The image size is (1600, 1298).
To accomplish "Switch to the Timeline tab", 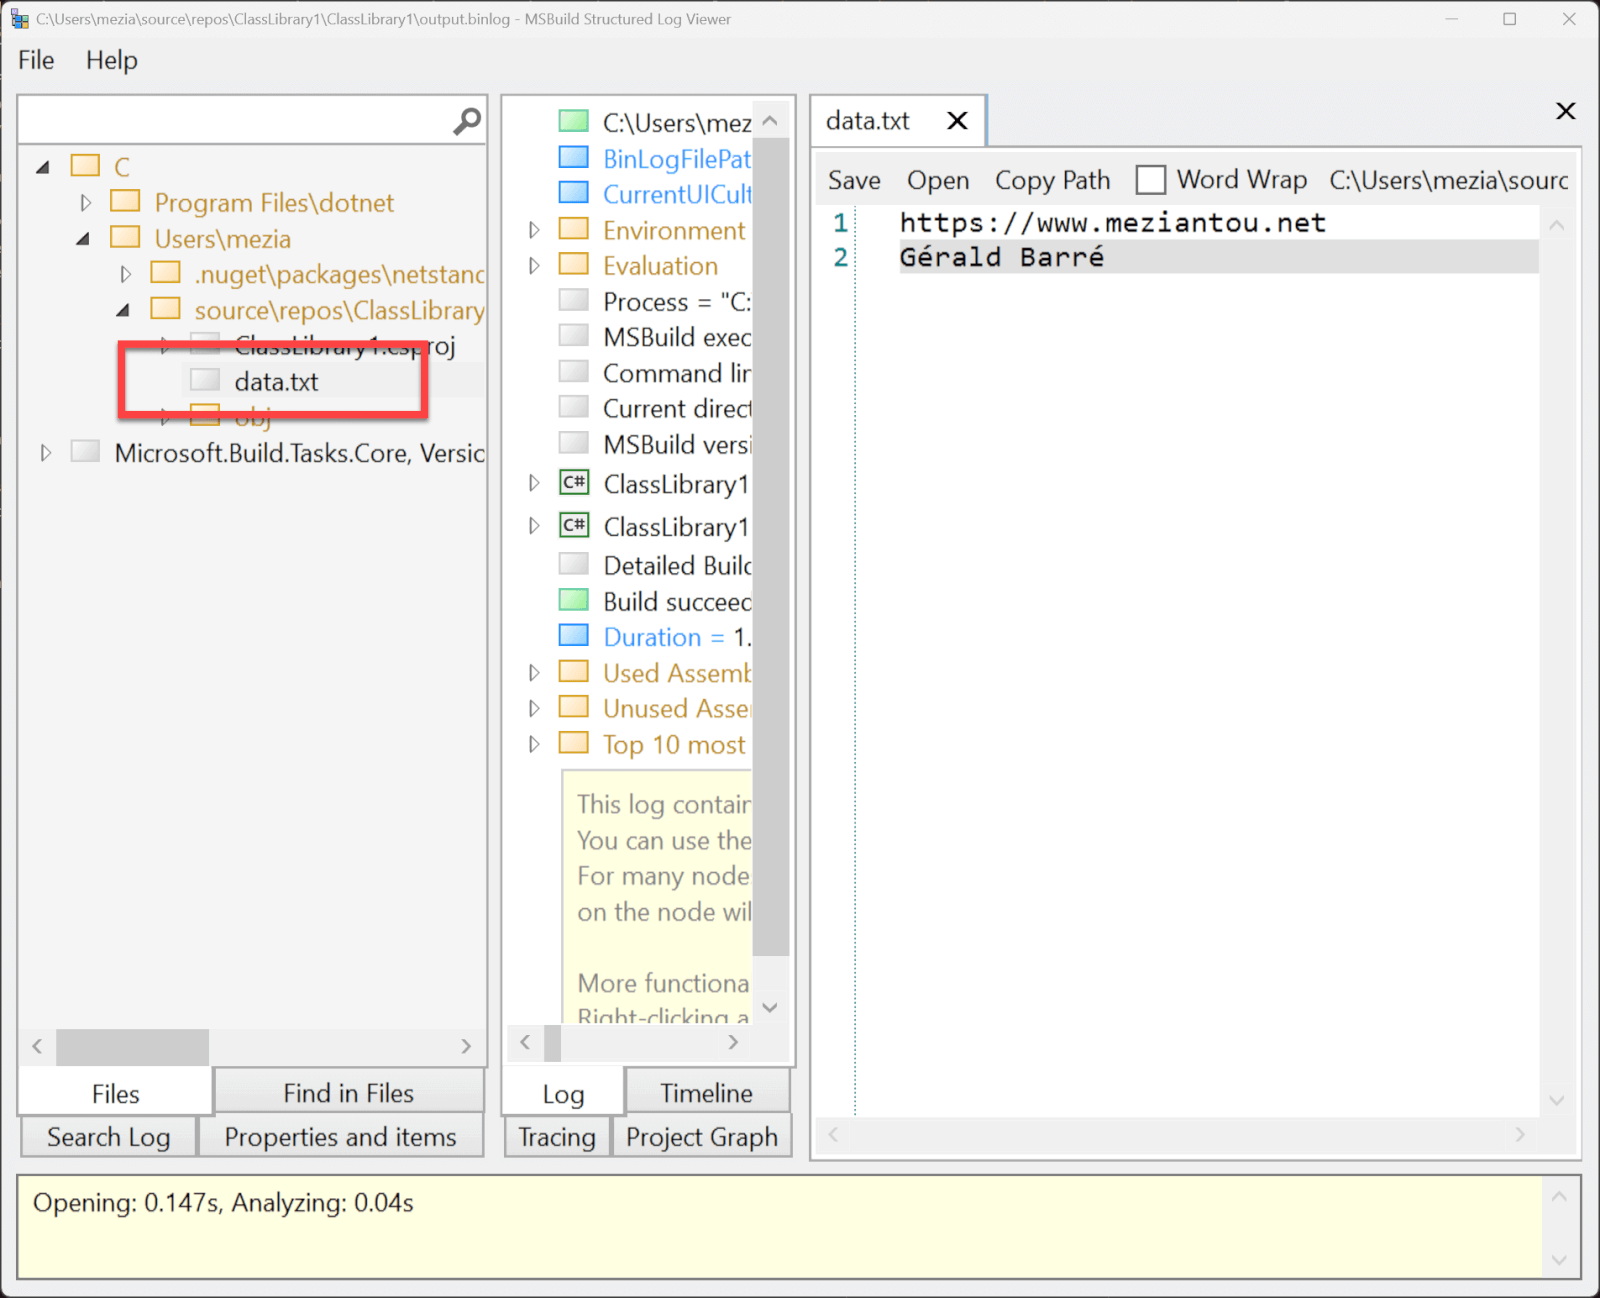I will pyautogui.click(x=707, y=1092).
